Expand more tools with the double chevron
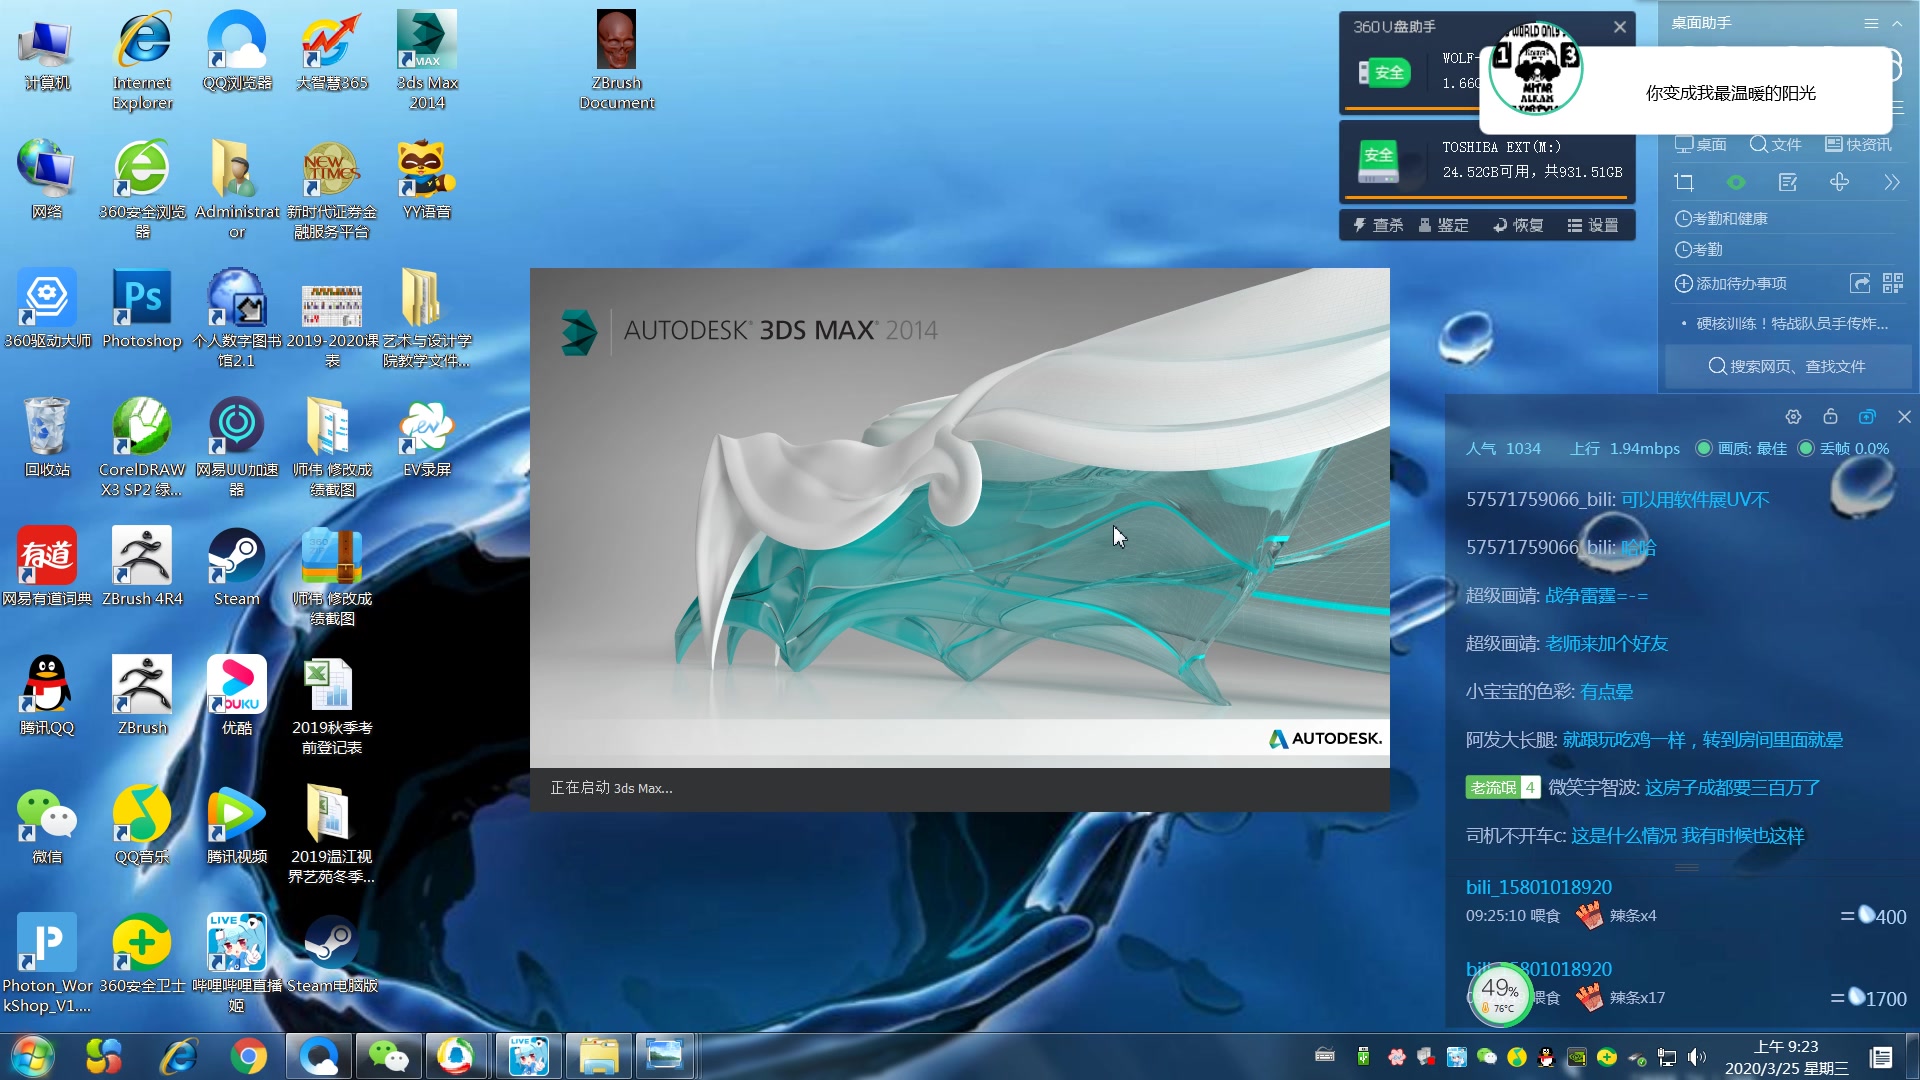The height and width of the screenshot is (1080, 1920). click(1891, 182)
